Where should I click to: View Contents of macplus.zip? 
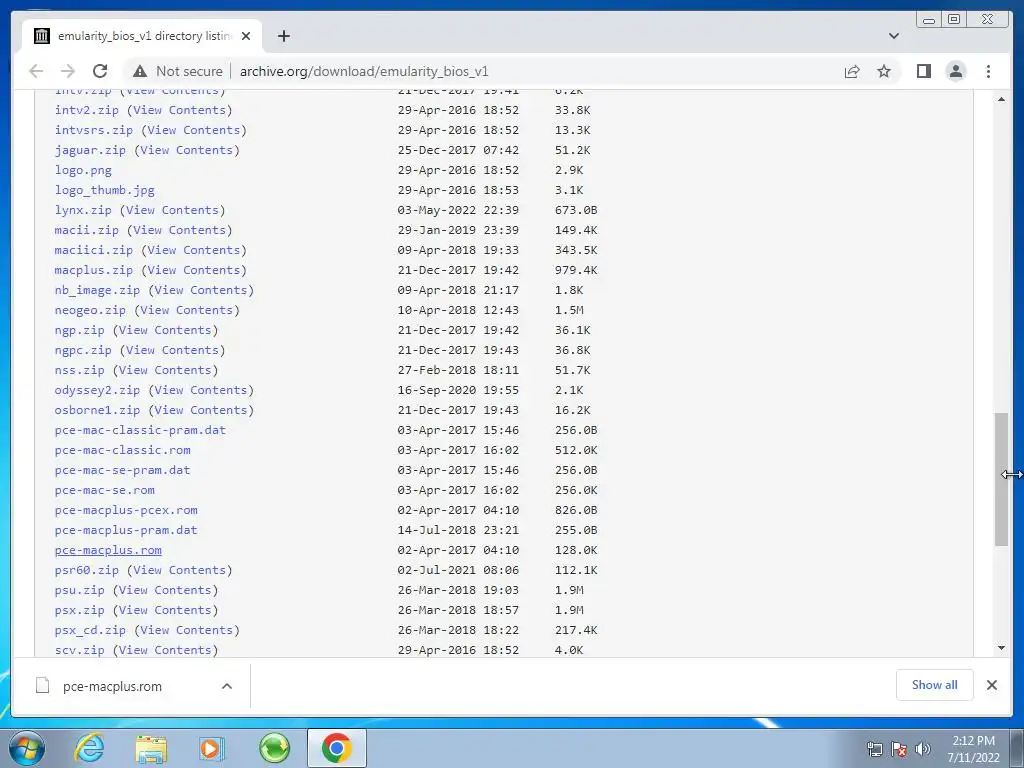coord(193,270)
